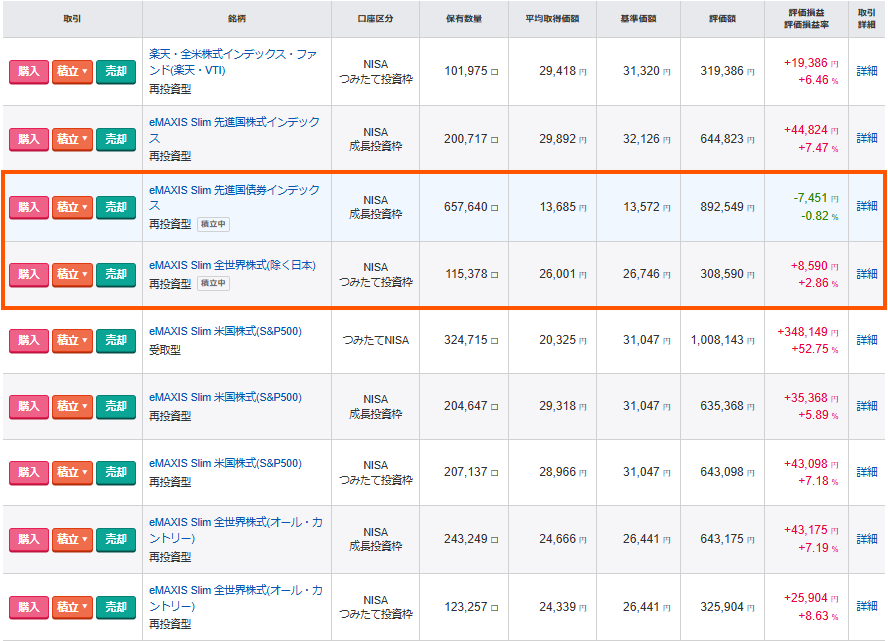The image size is (888, 641).
Task: Click the 口座区分 column header
Action: point(375,19)
